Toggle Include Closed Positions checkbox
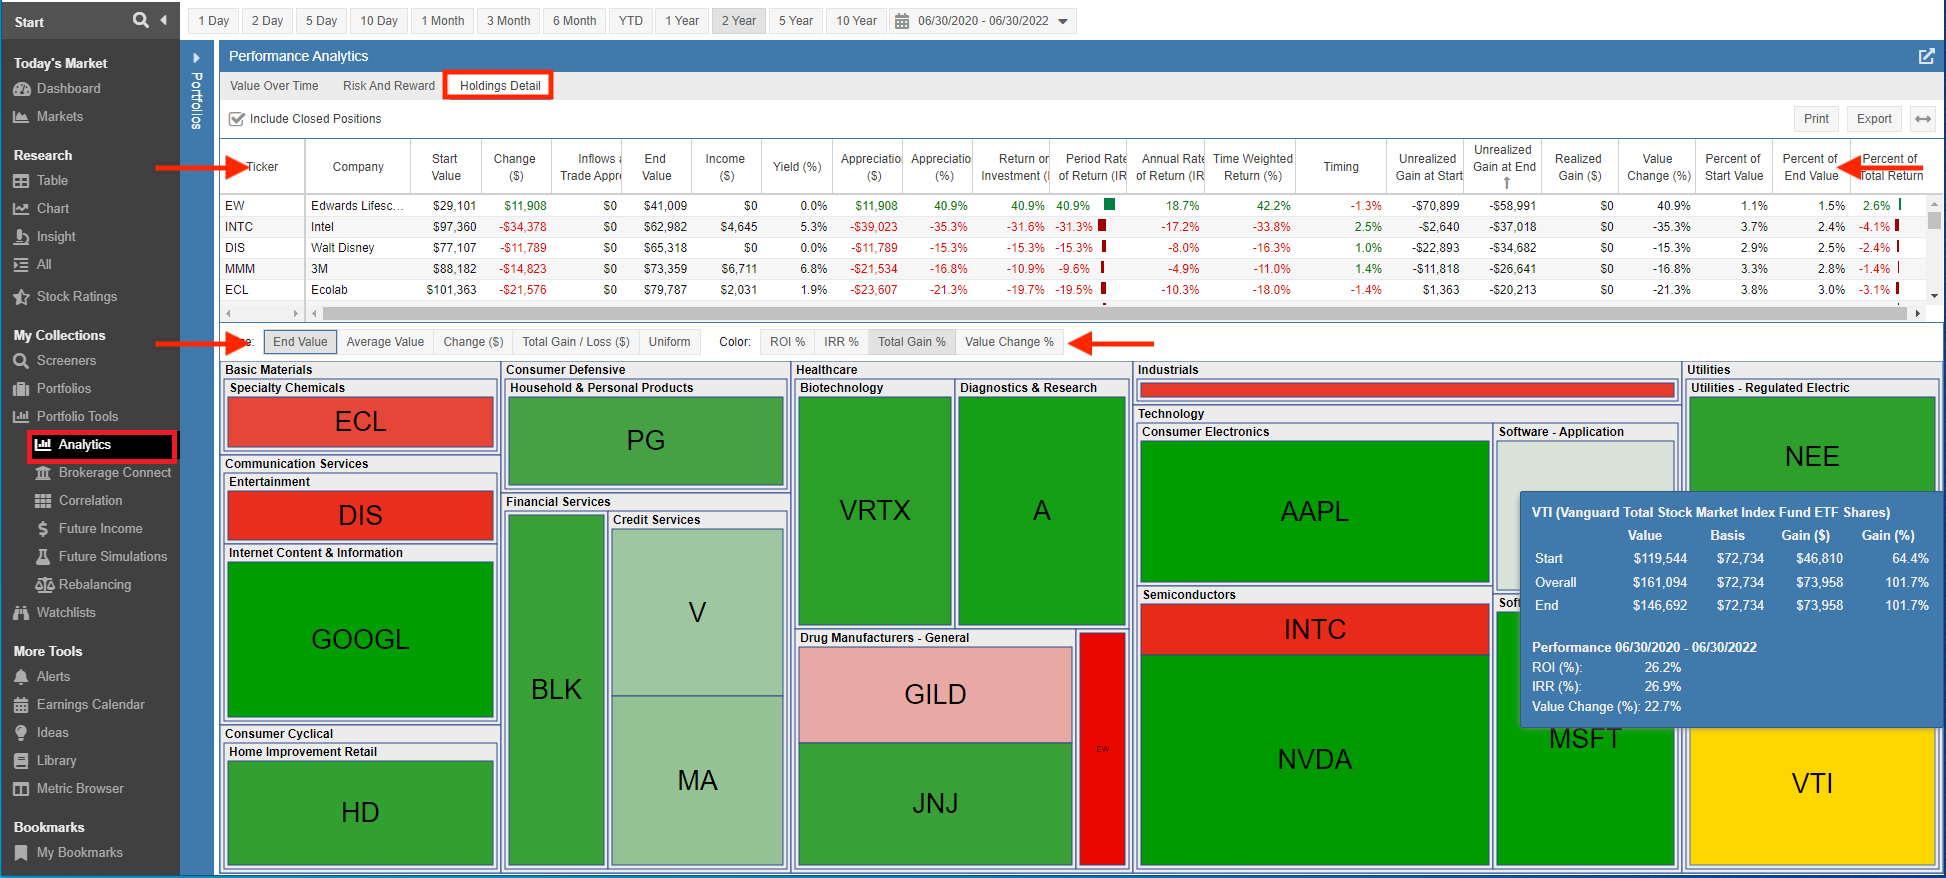 [237, 119]
